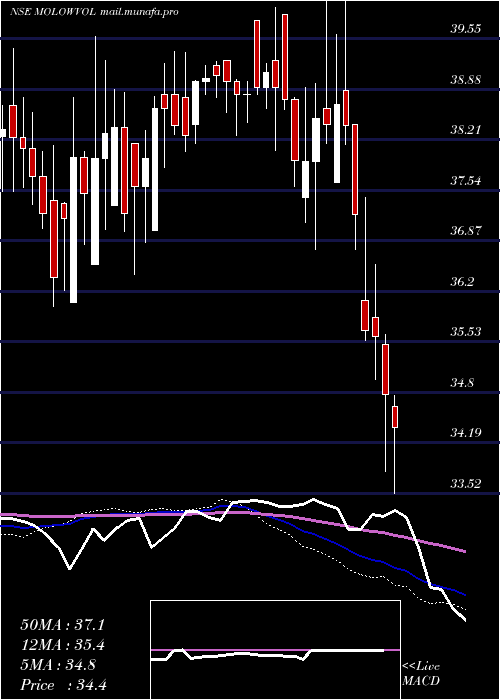Screen dimensions: 500x700
Task: Click the <<Live MACD label
Action: [421, 674]
